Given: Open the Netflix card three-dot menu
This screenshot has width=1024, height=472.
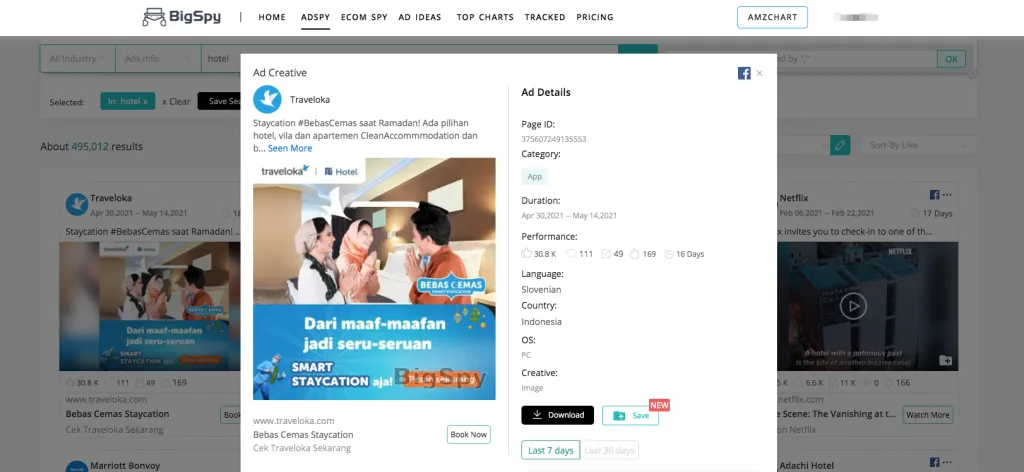Looking at the screenshot, I should point(946,194).
